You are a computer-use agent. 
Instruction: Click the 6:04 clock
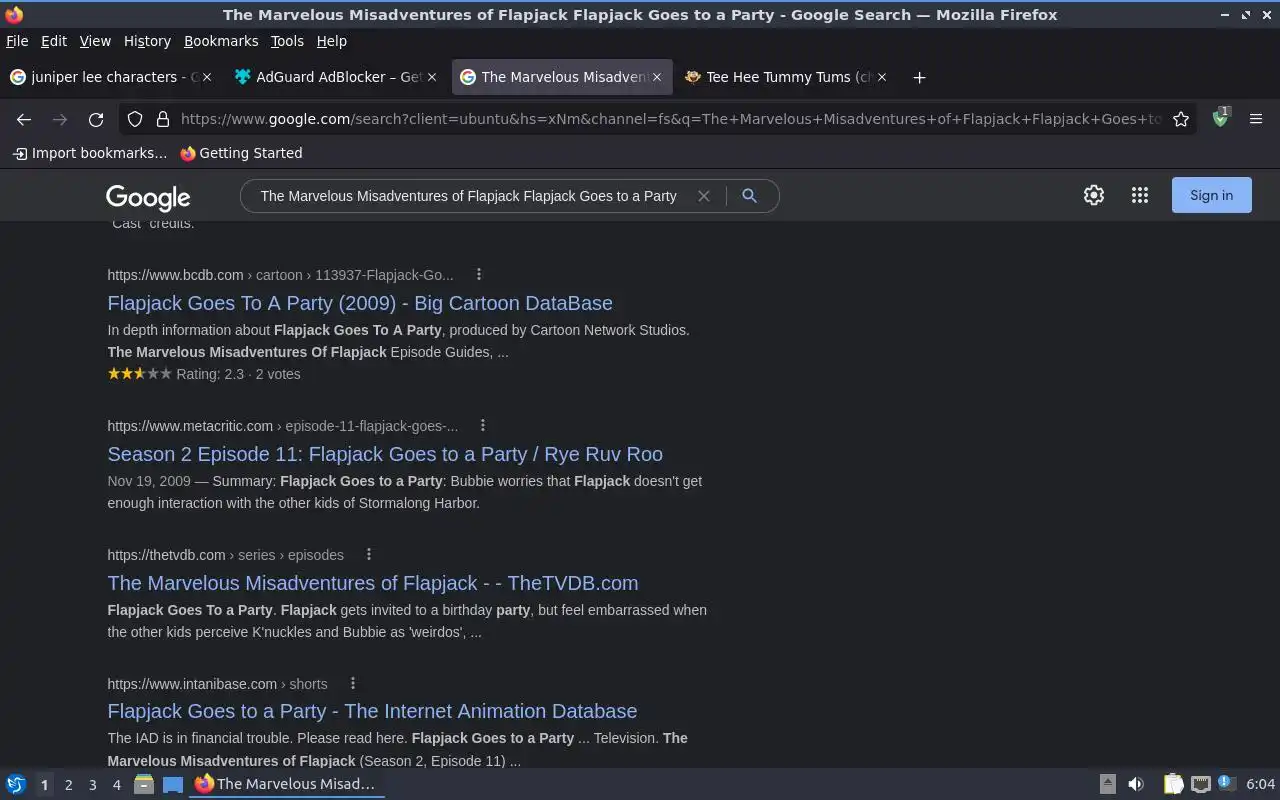(1260, 785)
